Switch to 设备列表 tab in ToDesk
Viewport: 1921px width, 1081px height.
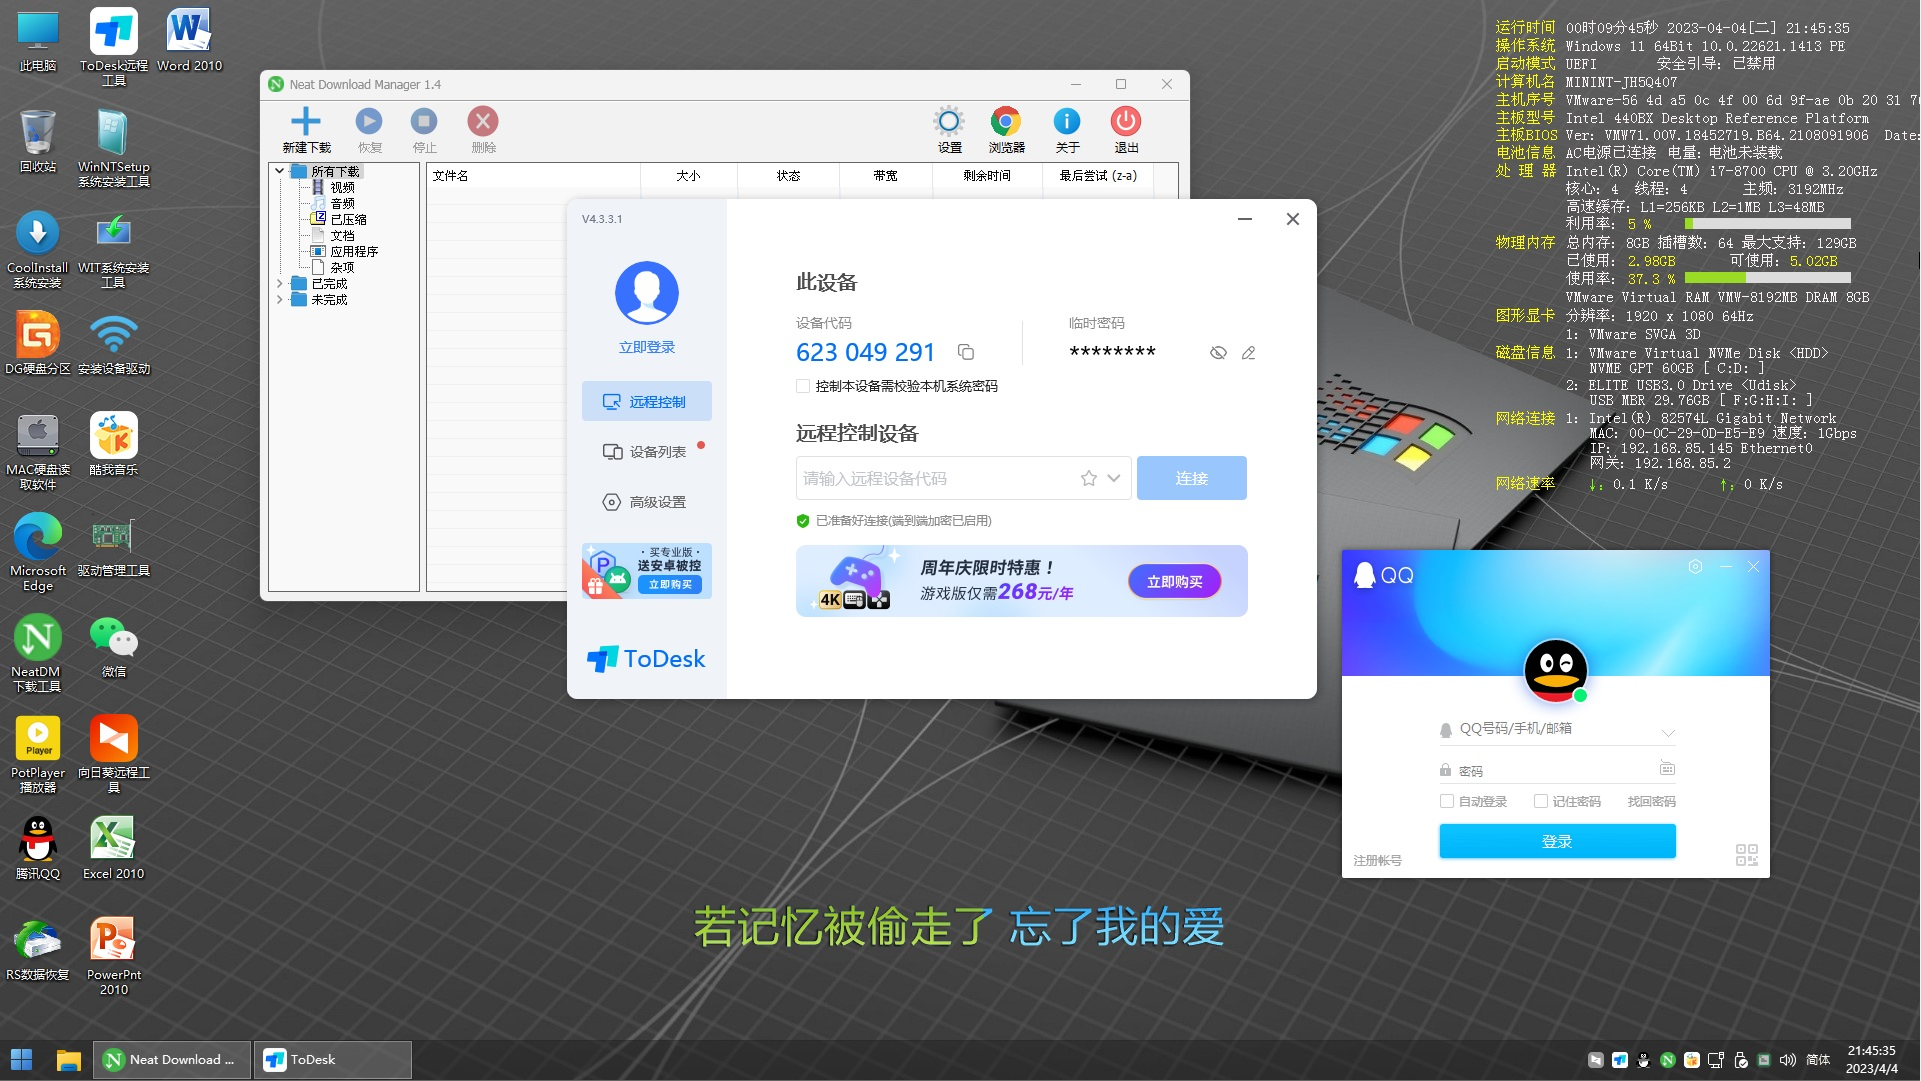[x=647, y=452]
